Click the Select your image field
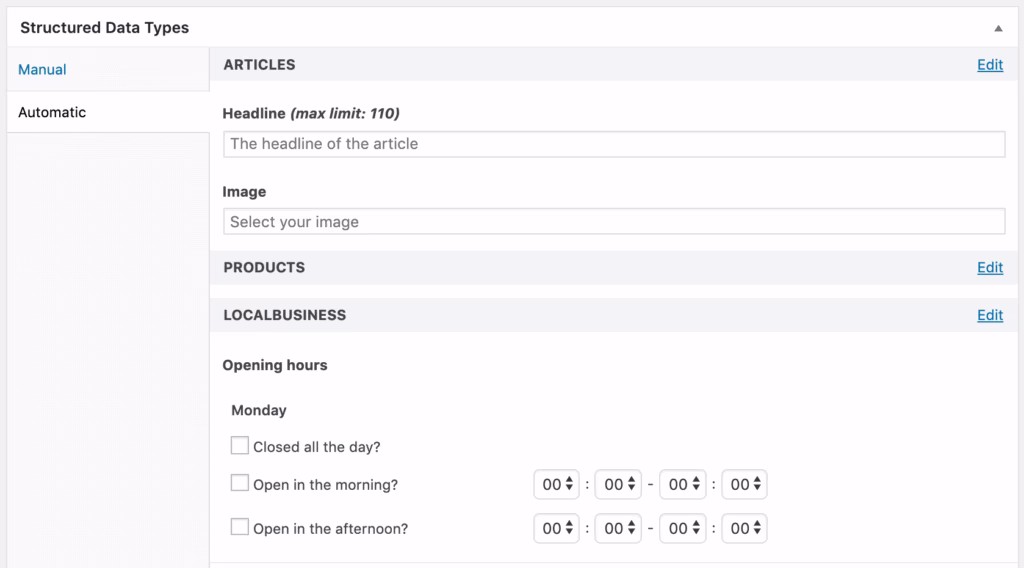1024x568 pixels. (613, 222)
